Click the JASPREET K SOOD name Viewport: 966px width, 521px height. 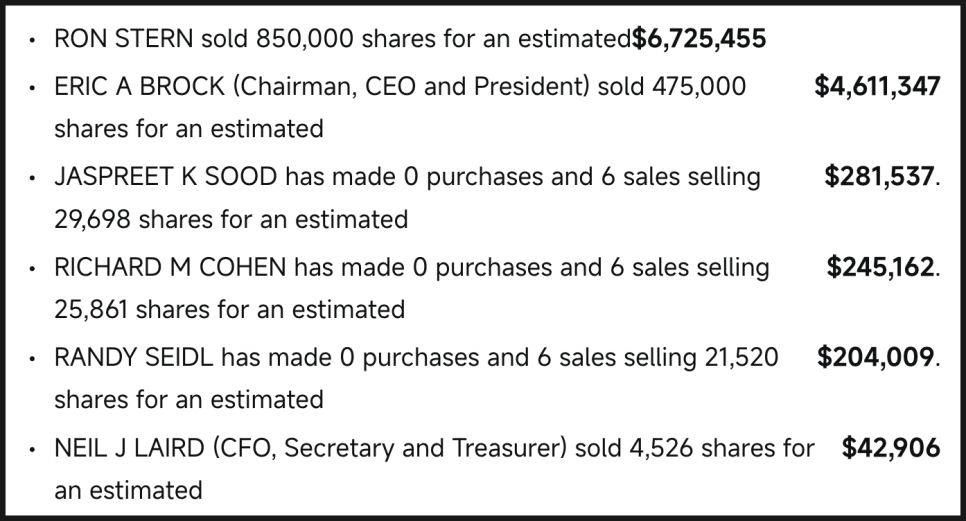166,178
